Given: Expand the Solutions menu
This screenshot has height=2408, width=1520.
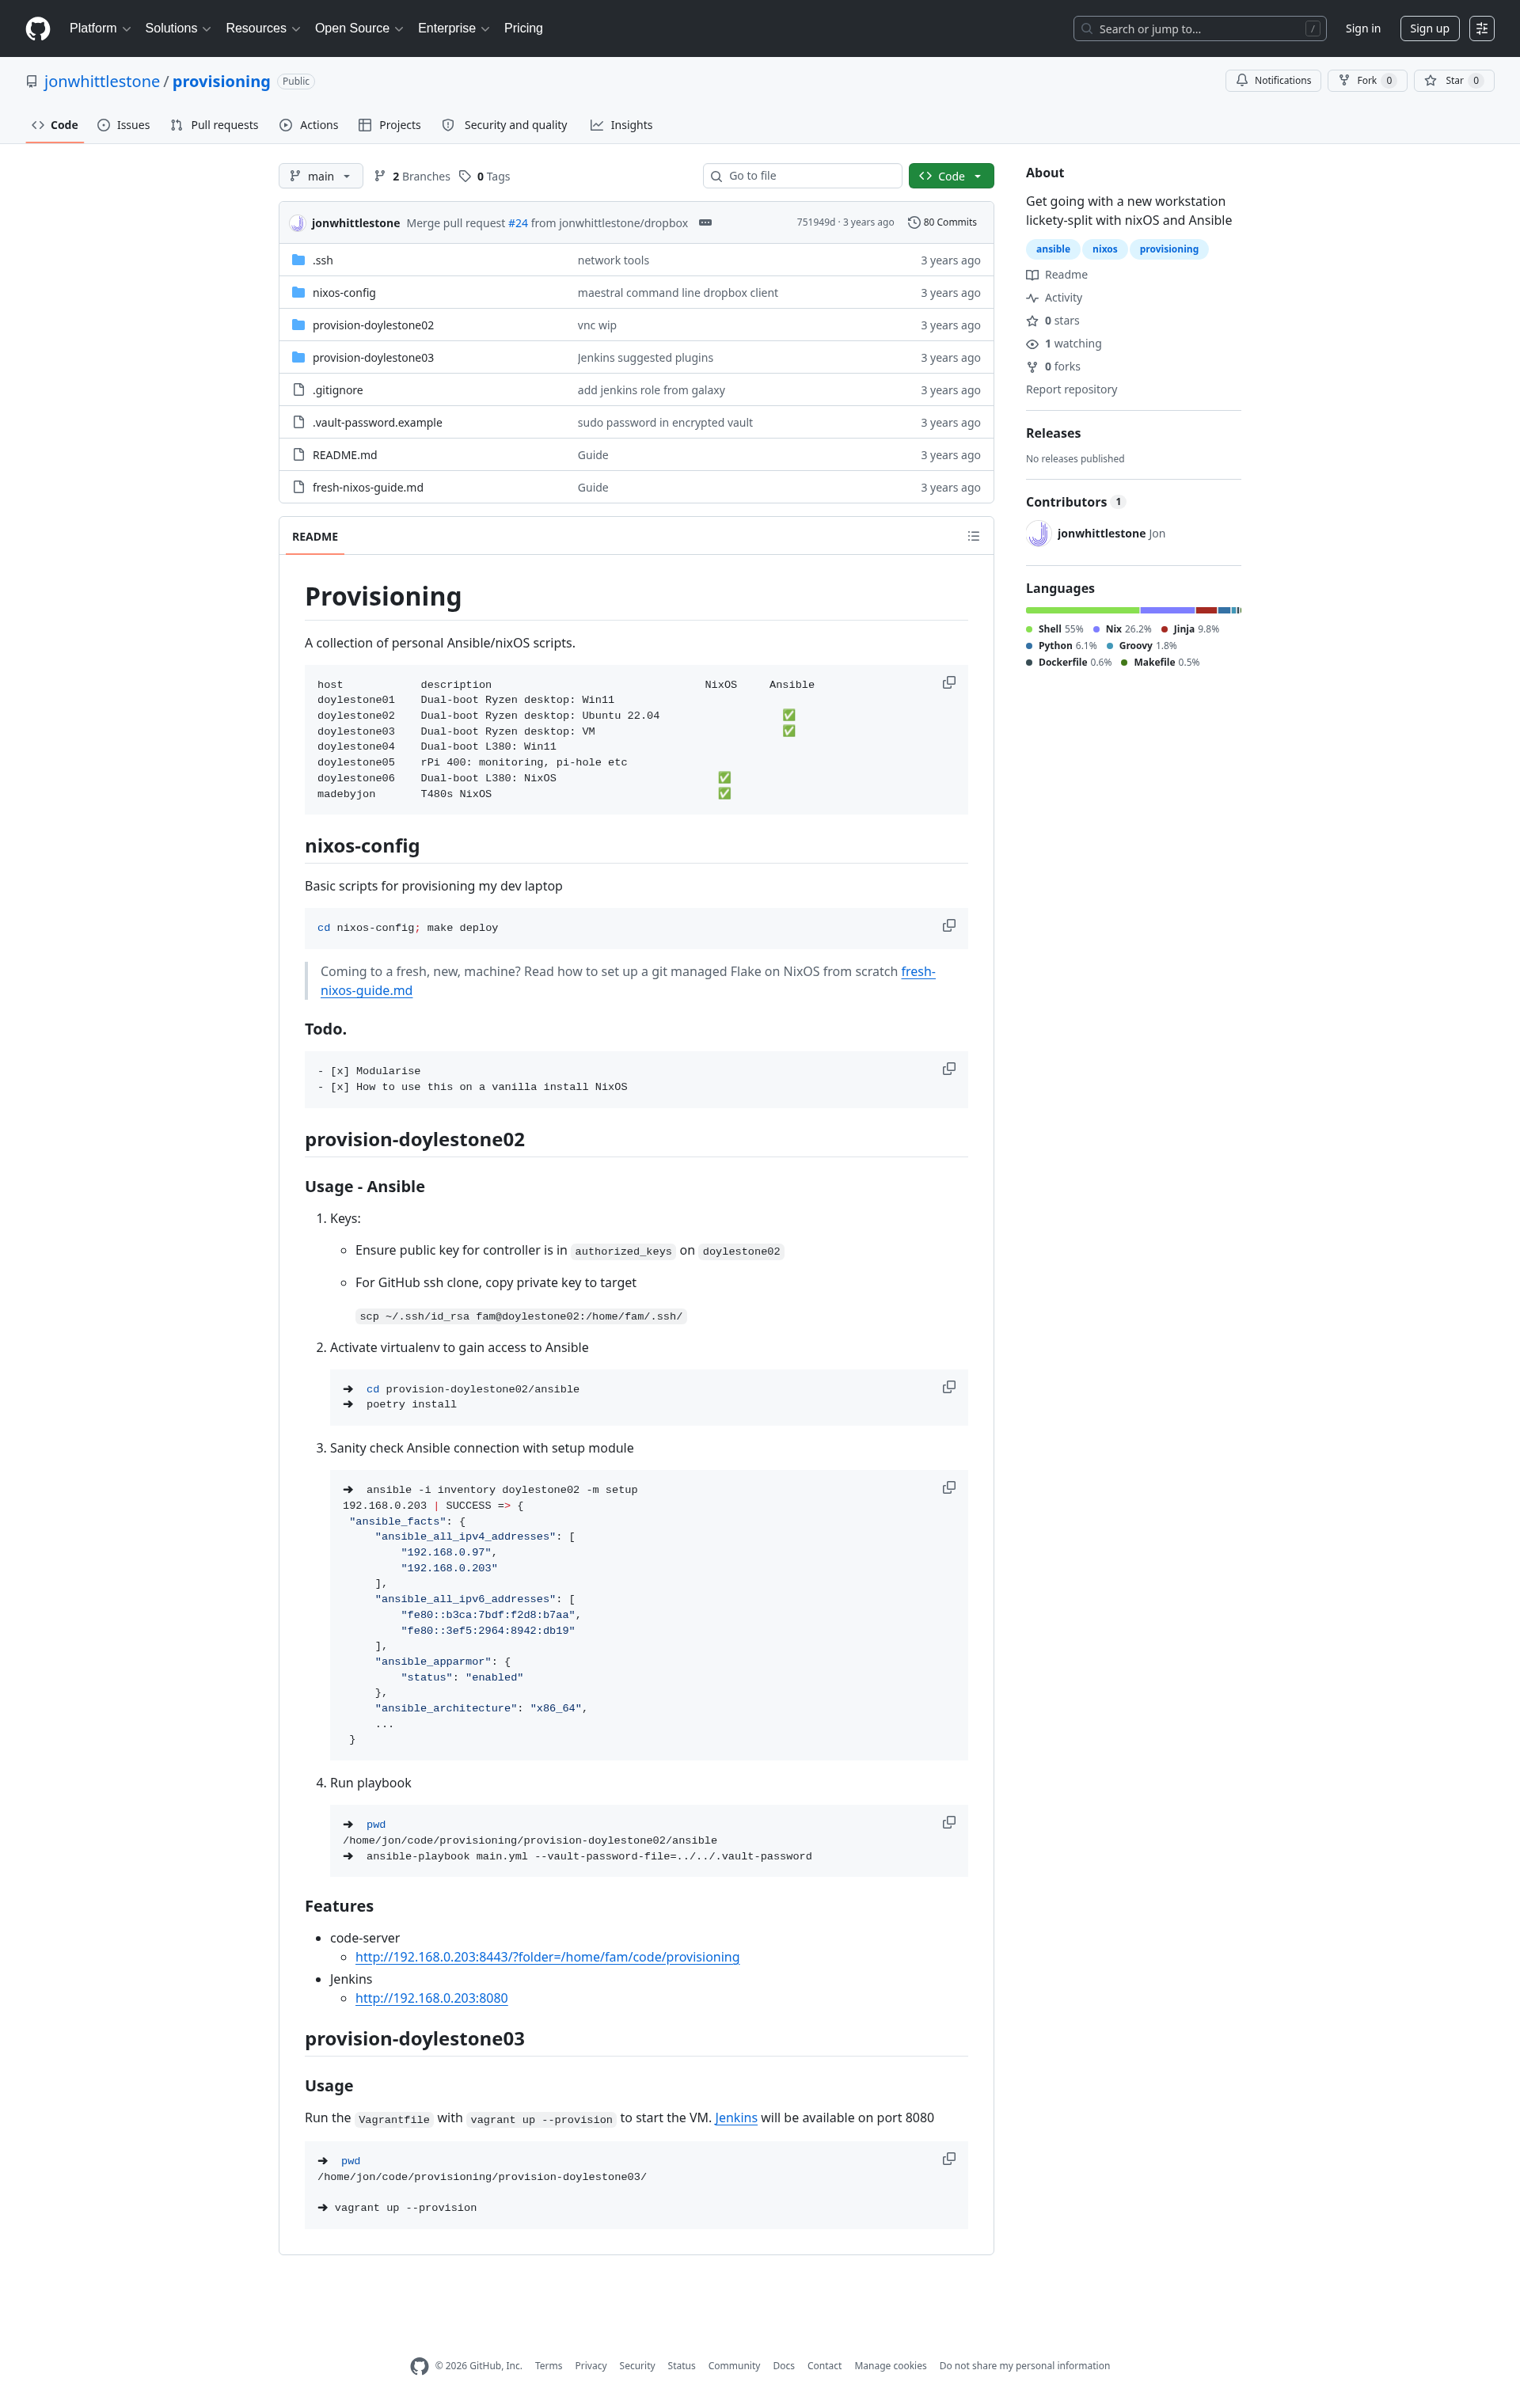Looking at the screenshot, I should [x=178, y=28].
